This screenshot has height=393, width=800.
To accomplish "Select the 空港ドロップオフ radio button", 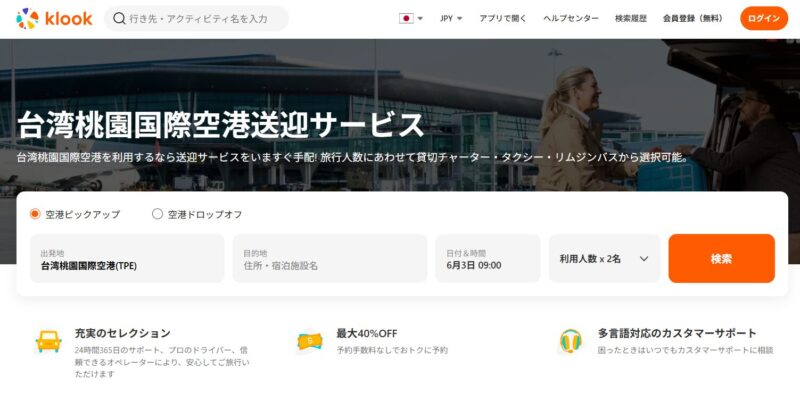I will (157, 214).
